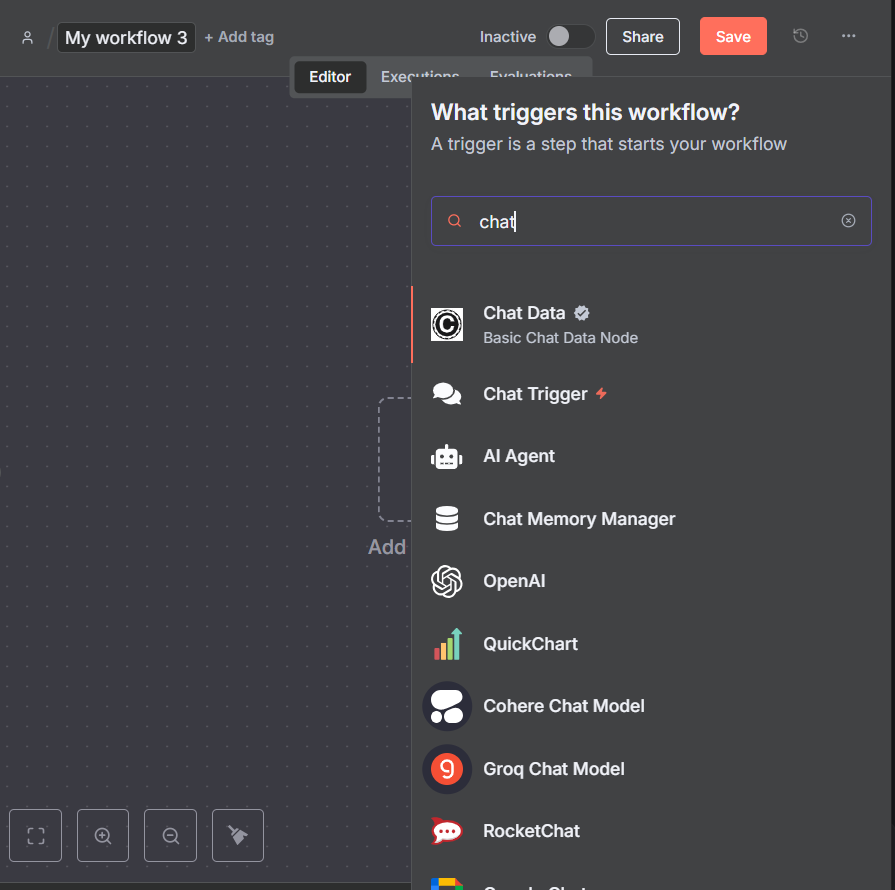
Task: Select the Chat Trigger speech bubbles icon
Action: point(447,394)
